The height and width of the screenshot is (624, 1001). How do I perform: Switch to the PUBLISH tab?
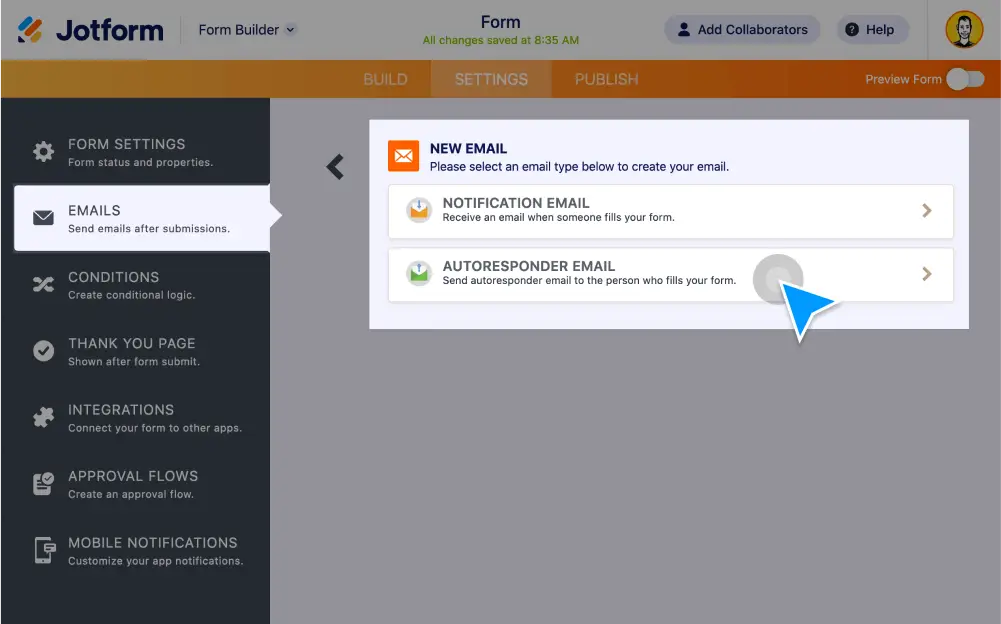tap(606, 79)
